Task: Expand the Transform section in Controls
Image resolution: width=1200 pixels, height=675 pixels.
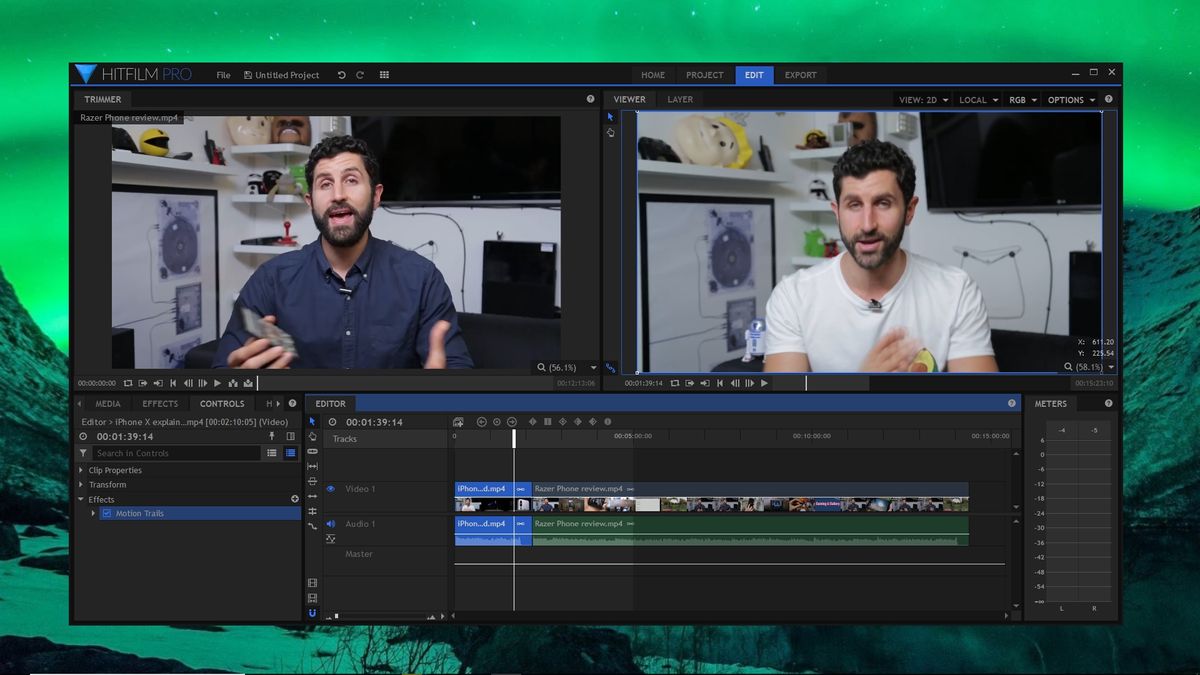Action: (x=79, y=484)
